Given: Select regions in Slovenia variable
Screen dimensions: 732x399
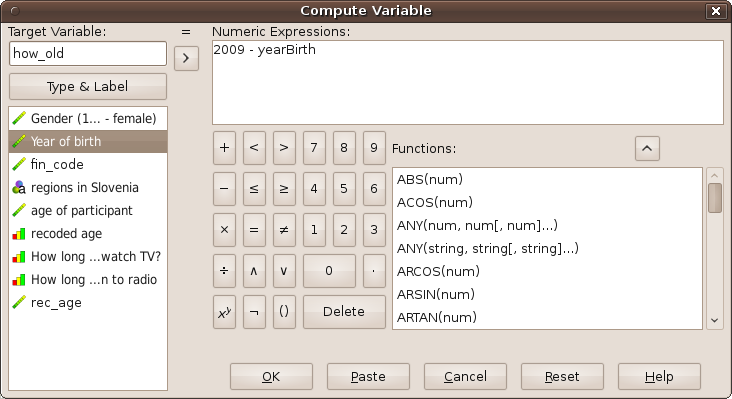Looking at the screenshot, I should (x=88, y=188).
